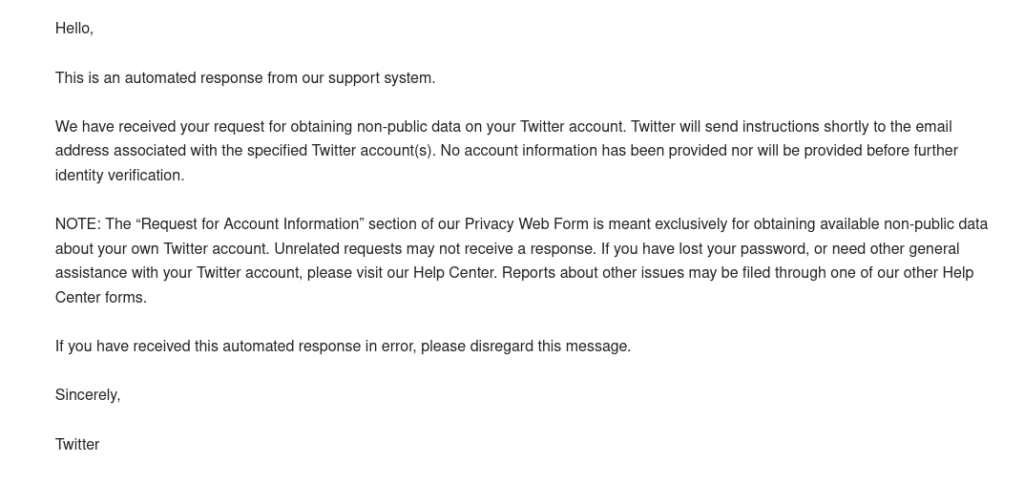This screenshot has width=1024, height=484.
Task: Click the "Privacy Web Form" phrase
Action: point(526,224)
